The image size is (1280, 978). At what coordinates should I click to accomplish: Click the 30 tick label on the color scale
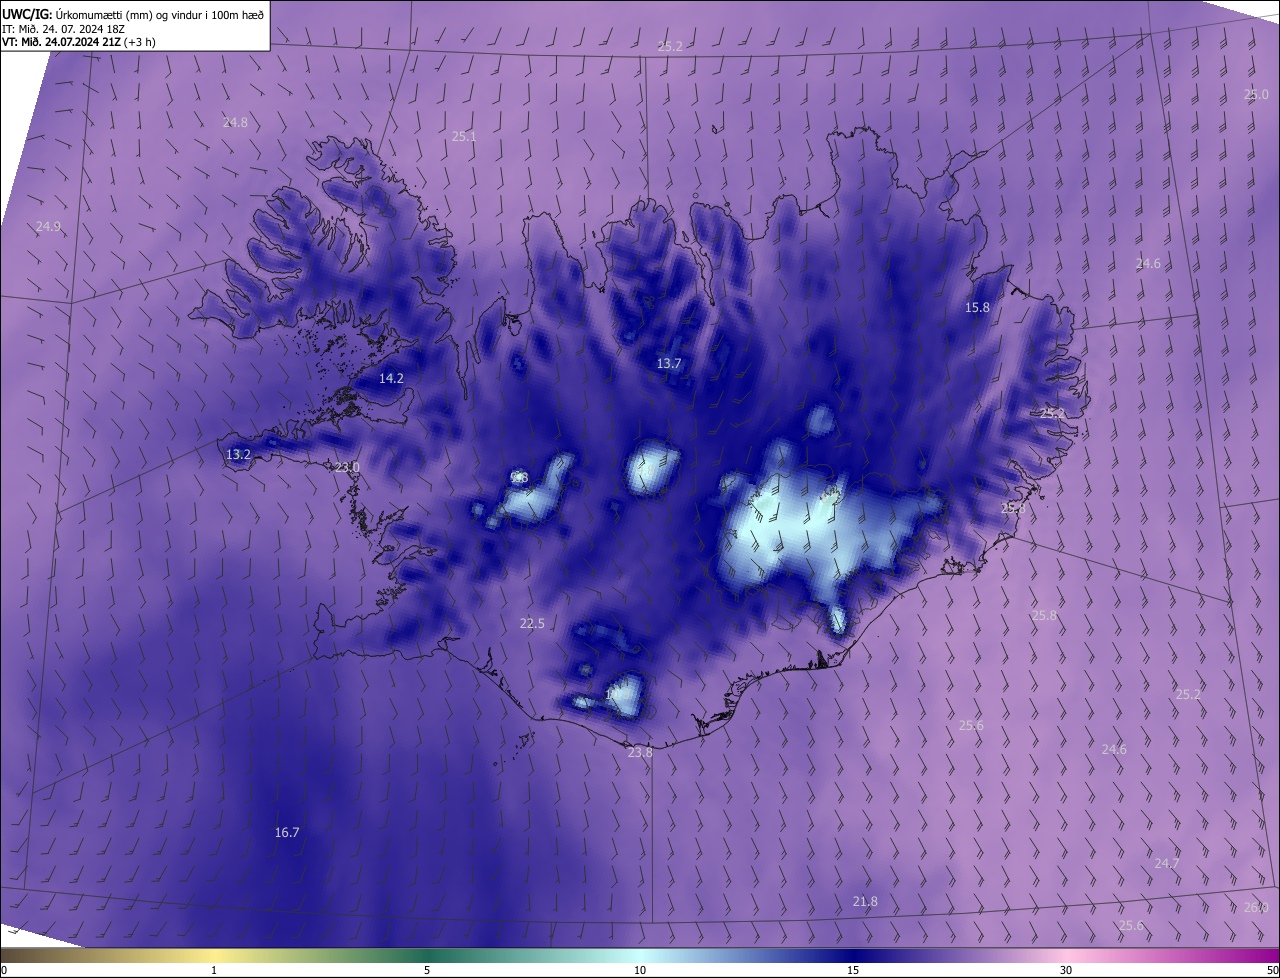(1066, 970)
